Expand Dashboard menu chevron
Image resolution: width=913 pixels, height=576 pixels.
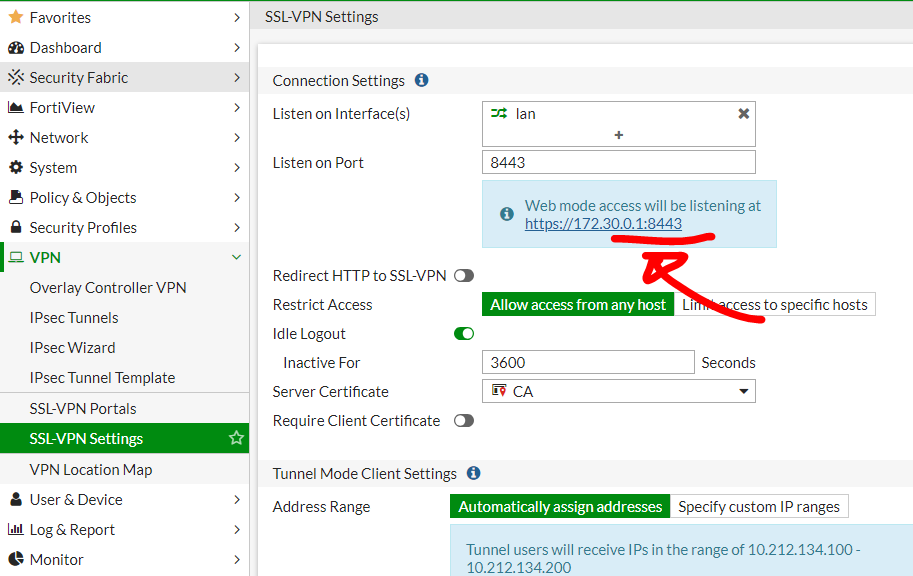pyautogui.click(x=236, y=48)
